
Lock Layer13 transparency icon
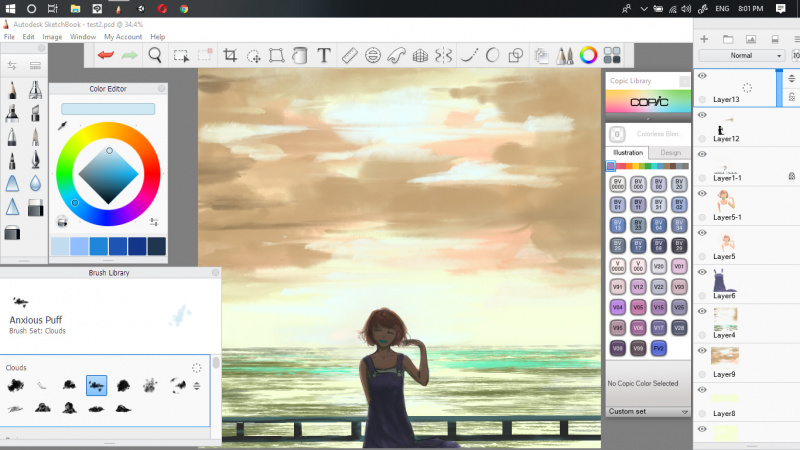[792, 97]
